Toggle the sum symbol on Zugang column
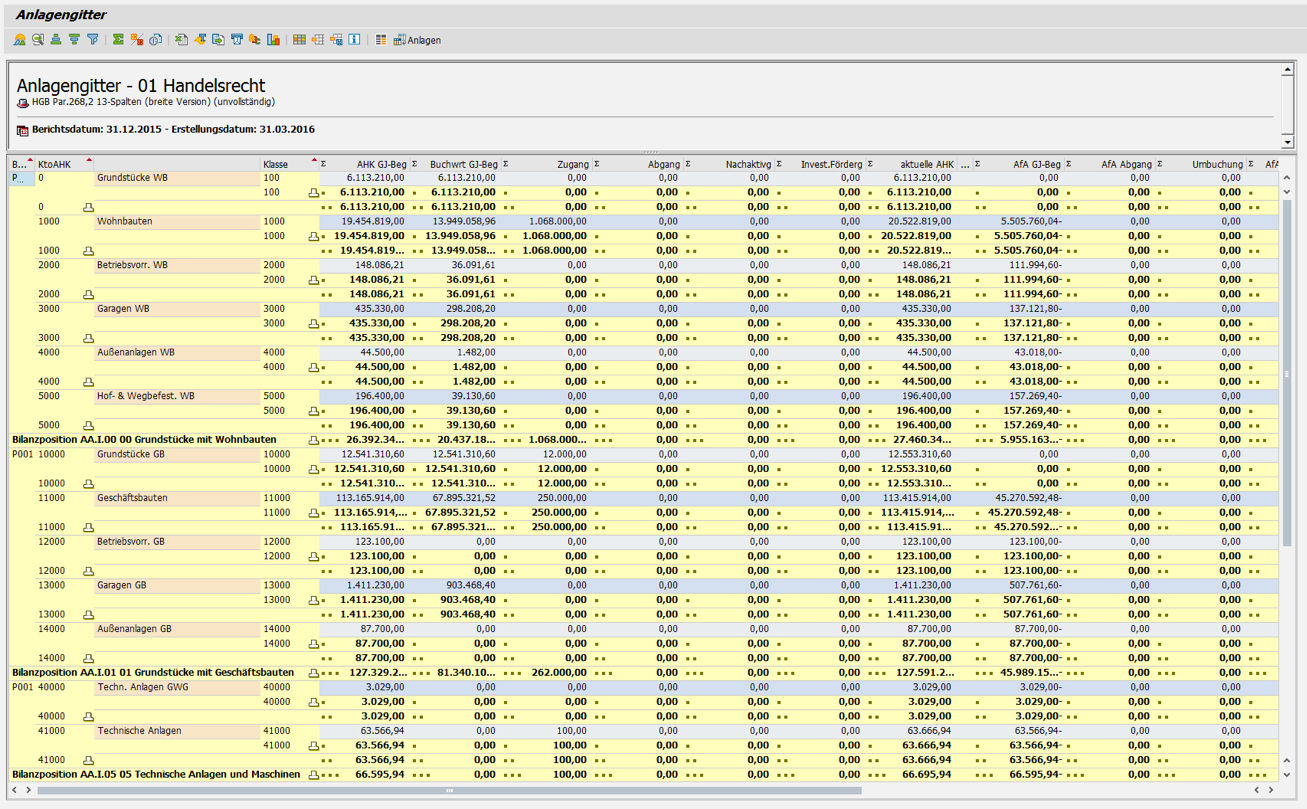This screenshot has width=1307, height=809. coord(596,163)
